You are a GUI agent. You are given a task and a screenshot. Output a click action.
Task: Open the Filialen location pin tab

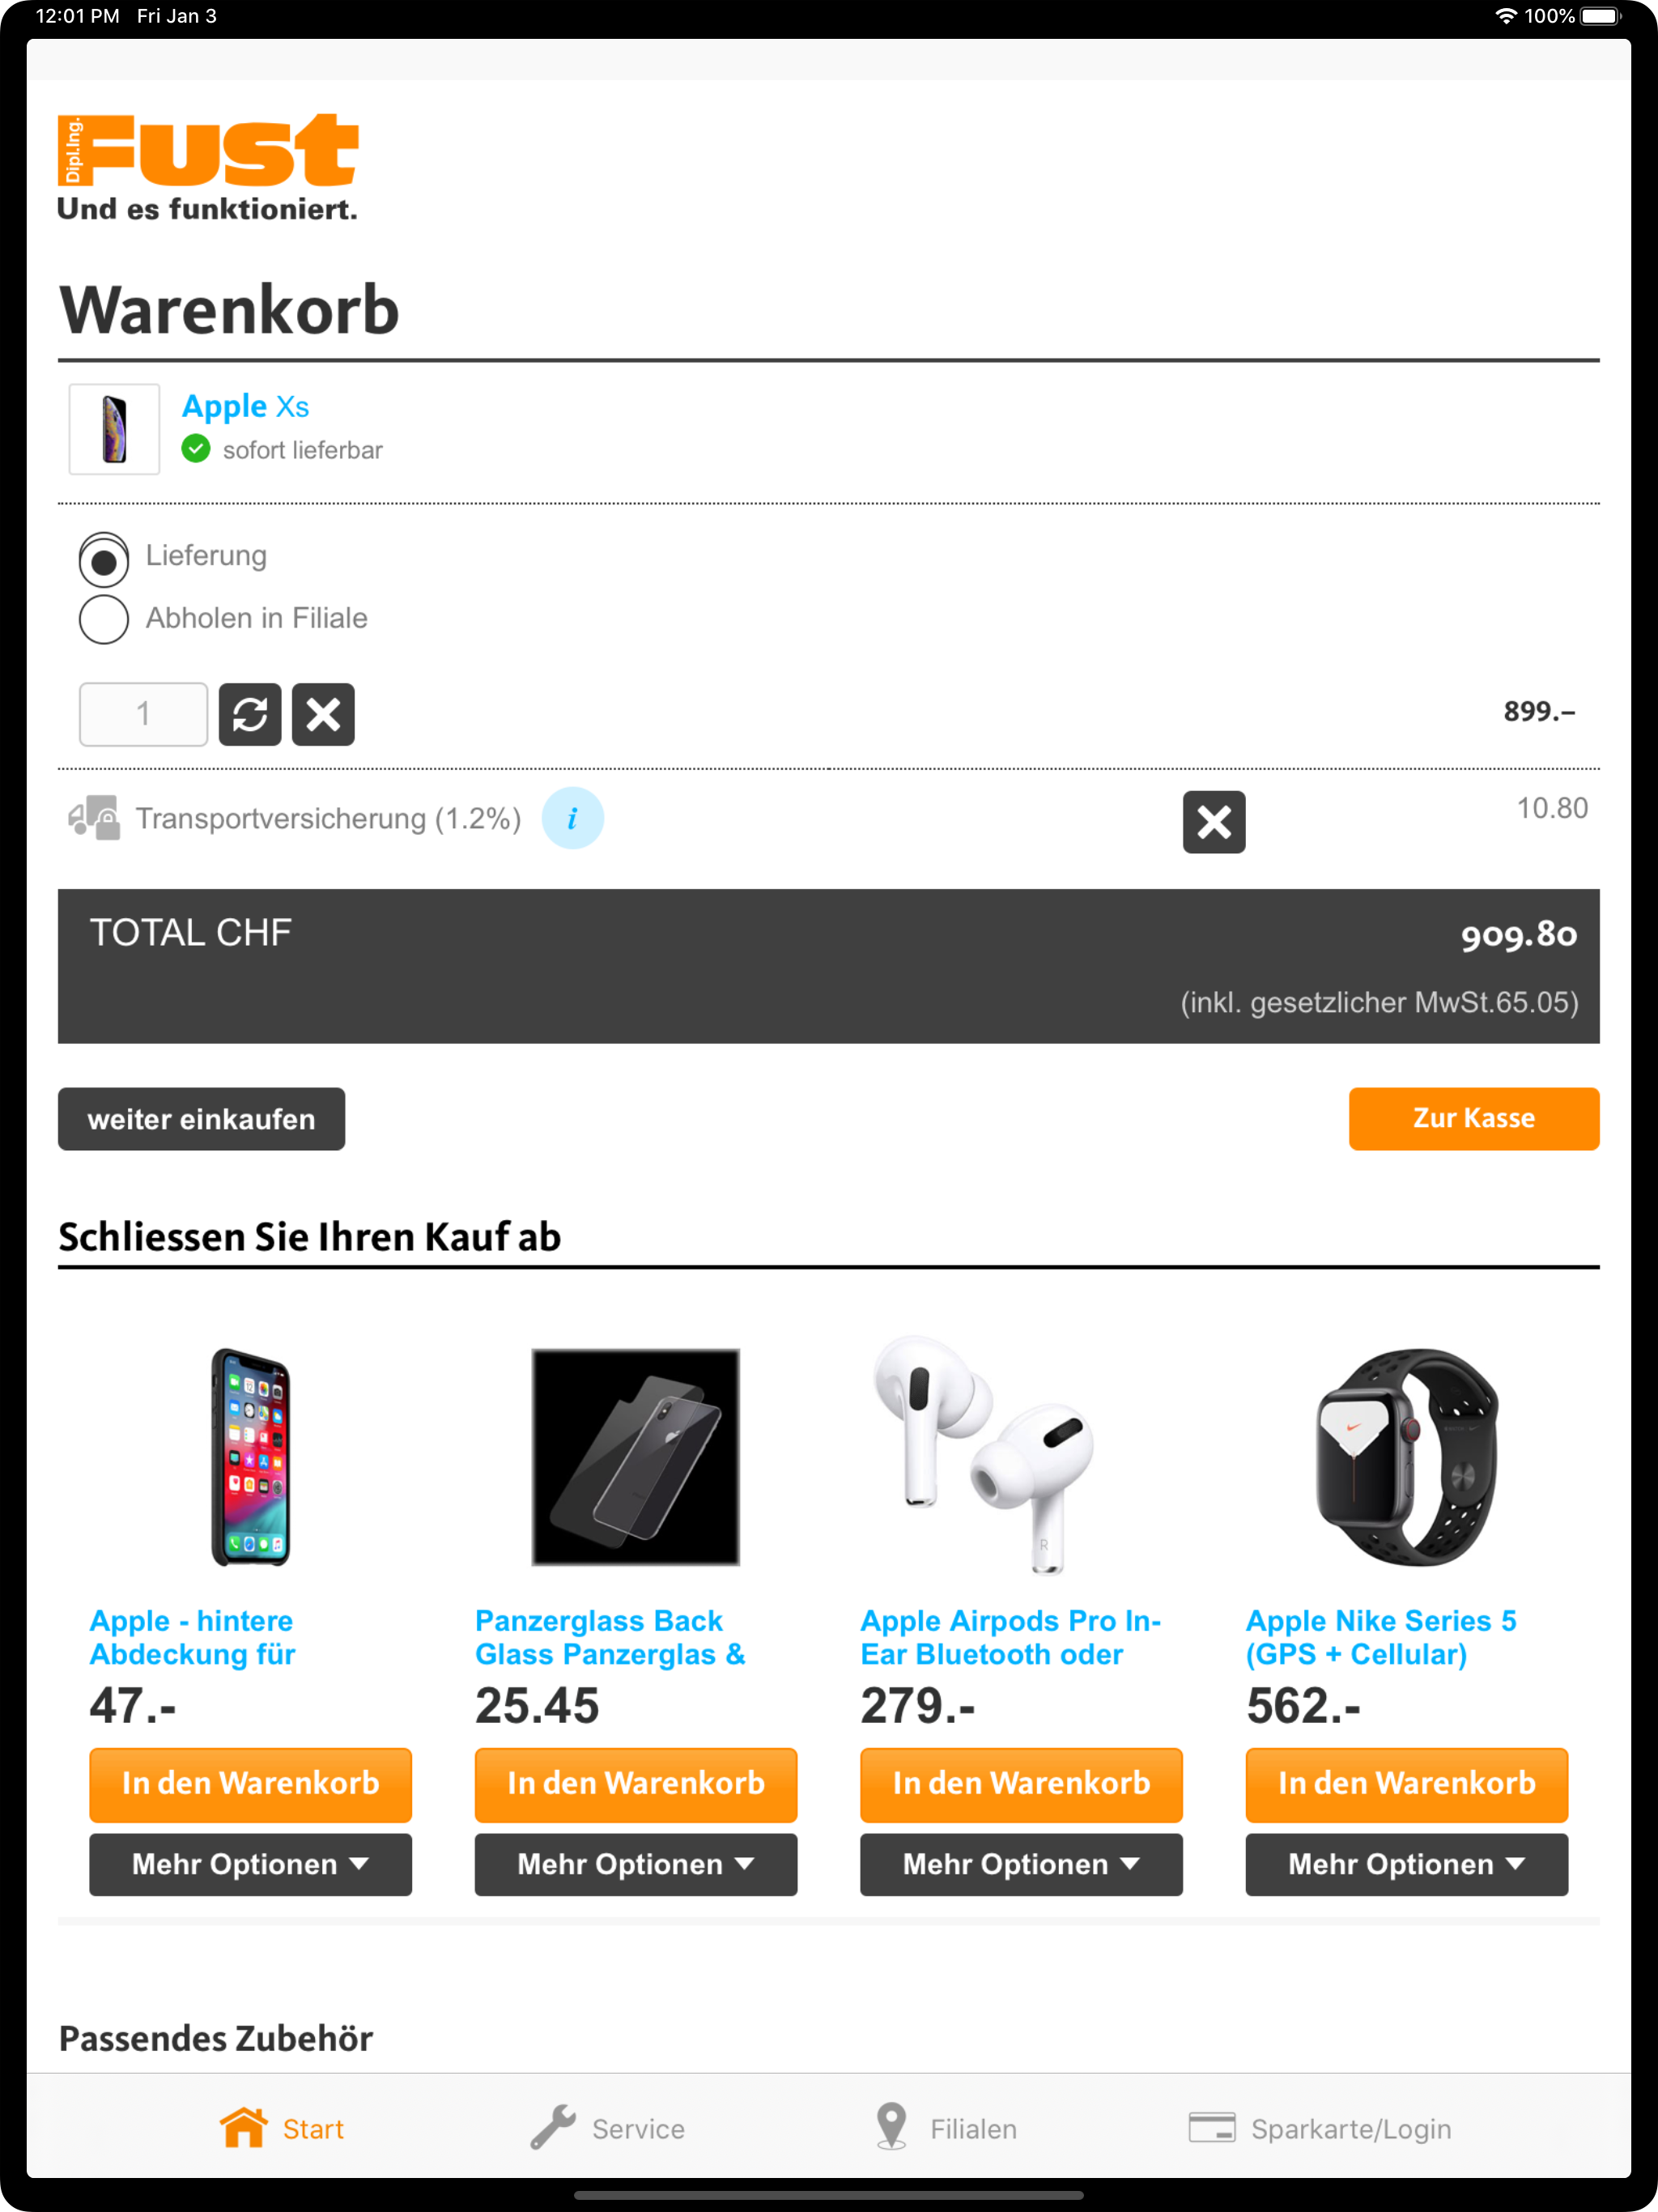[945, 2128]
